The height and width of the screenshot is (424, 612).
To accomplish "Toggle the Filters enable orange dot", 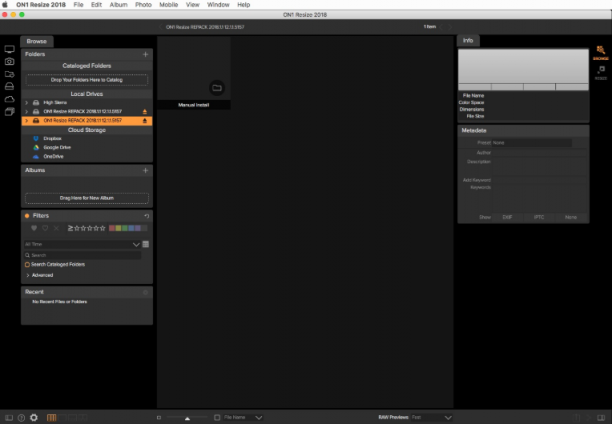I will pyautogui.click(x=27, y=216).
